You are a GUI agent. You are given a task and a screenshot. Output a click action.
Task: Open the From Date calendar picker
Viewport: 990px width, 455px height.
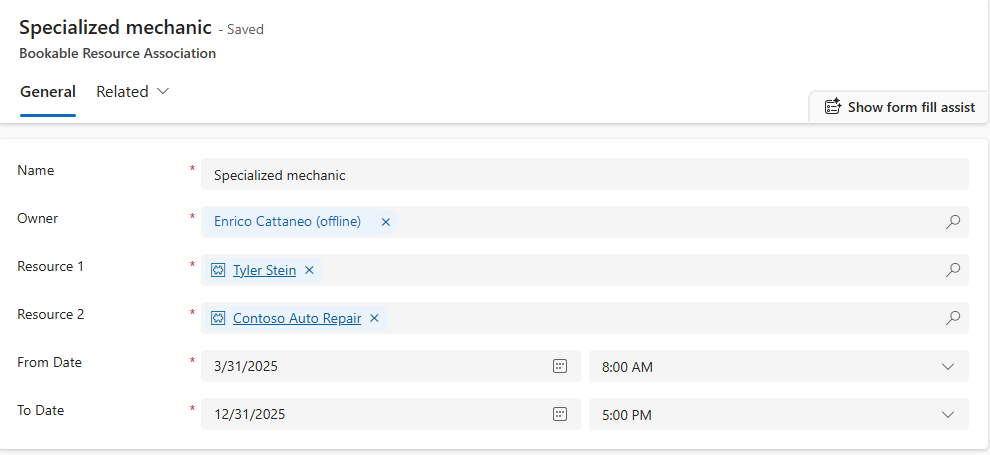560,366
